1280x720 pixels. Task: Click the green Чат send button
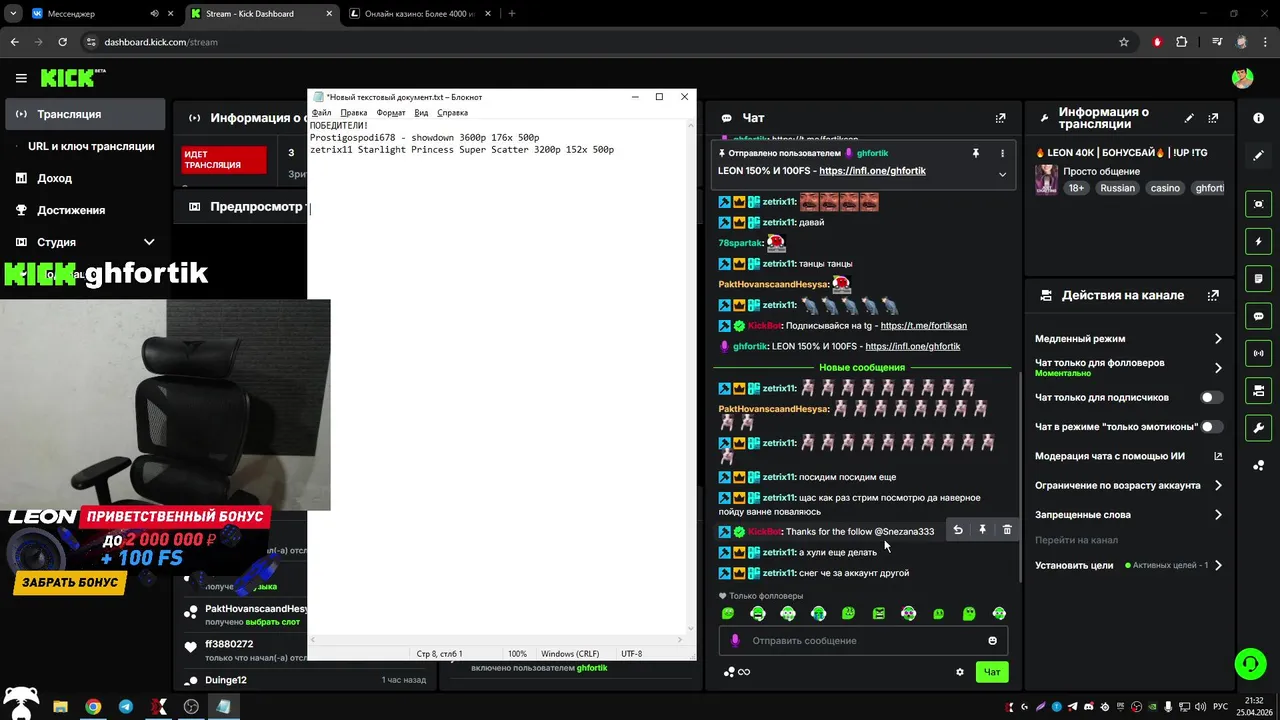pos(992,672)
